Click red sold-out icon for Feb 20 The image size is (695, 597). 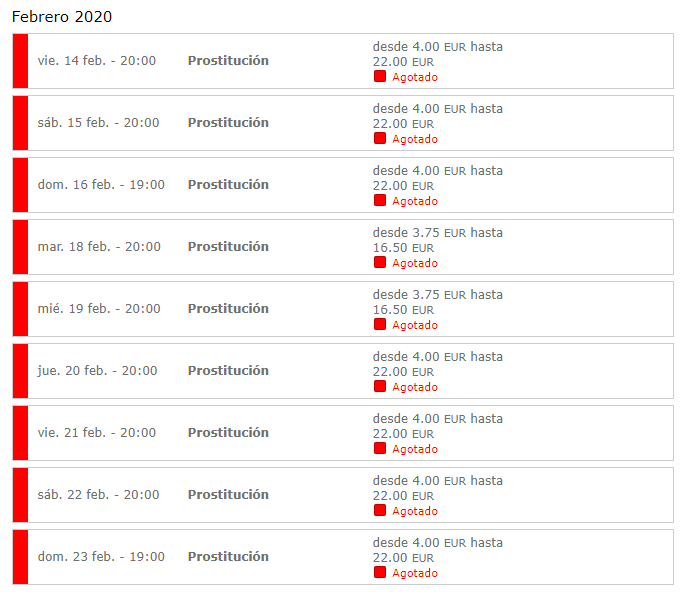pos(380,386)
